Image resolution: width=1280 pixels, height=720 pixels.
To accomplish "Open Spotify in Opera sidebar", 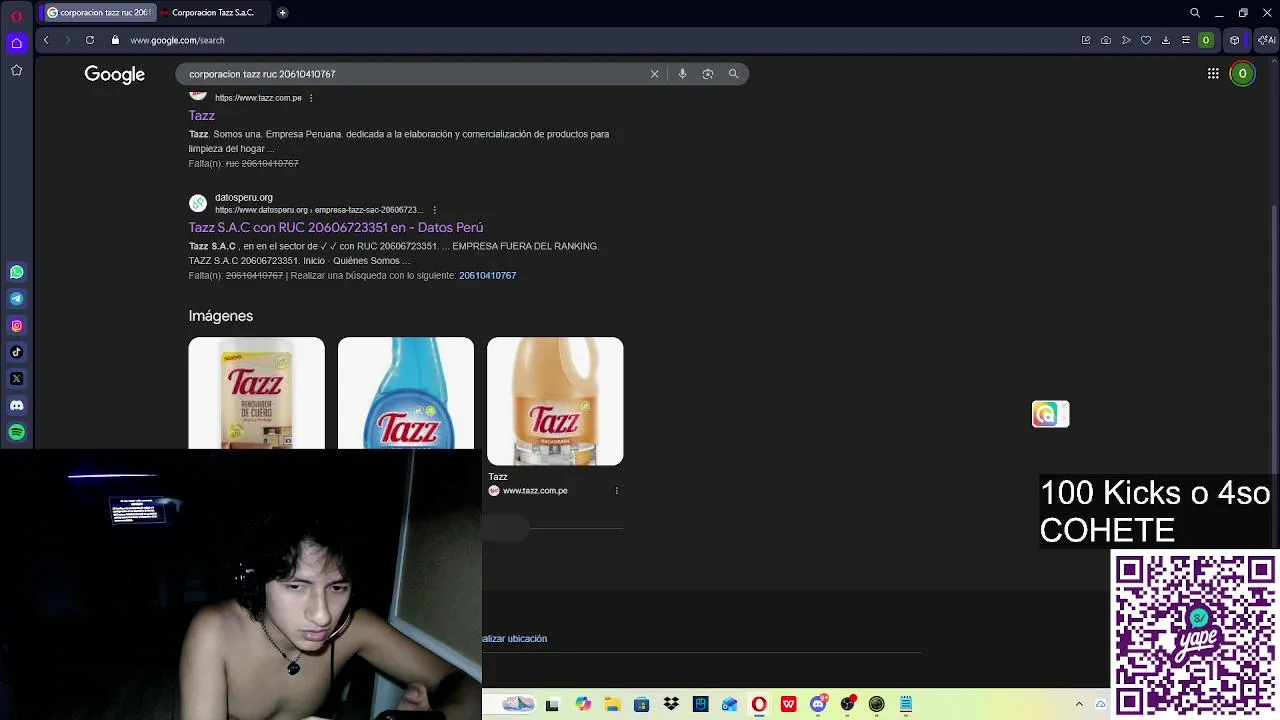I will (x=16, y=432).
